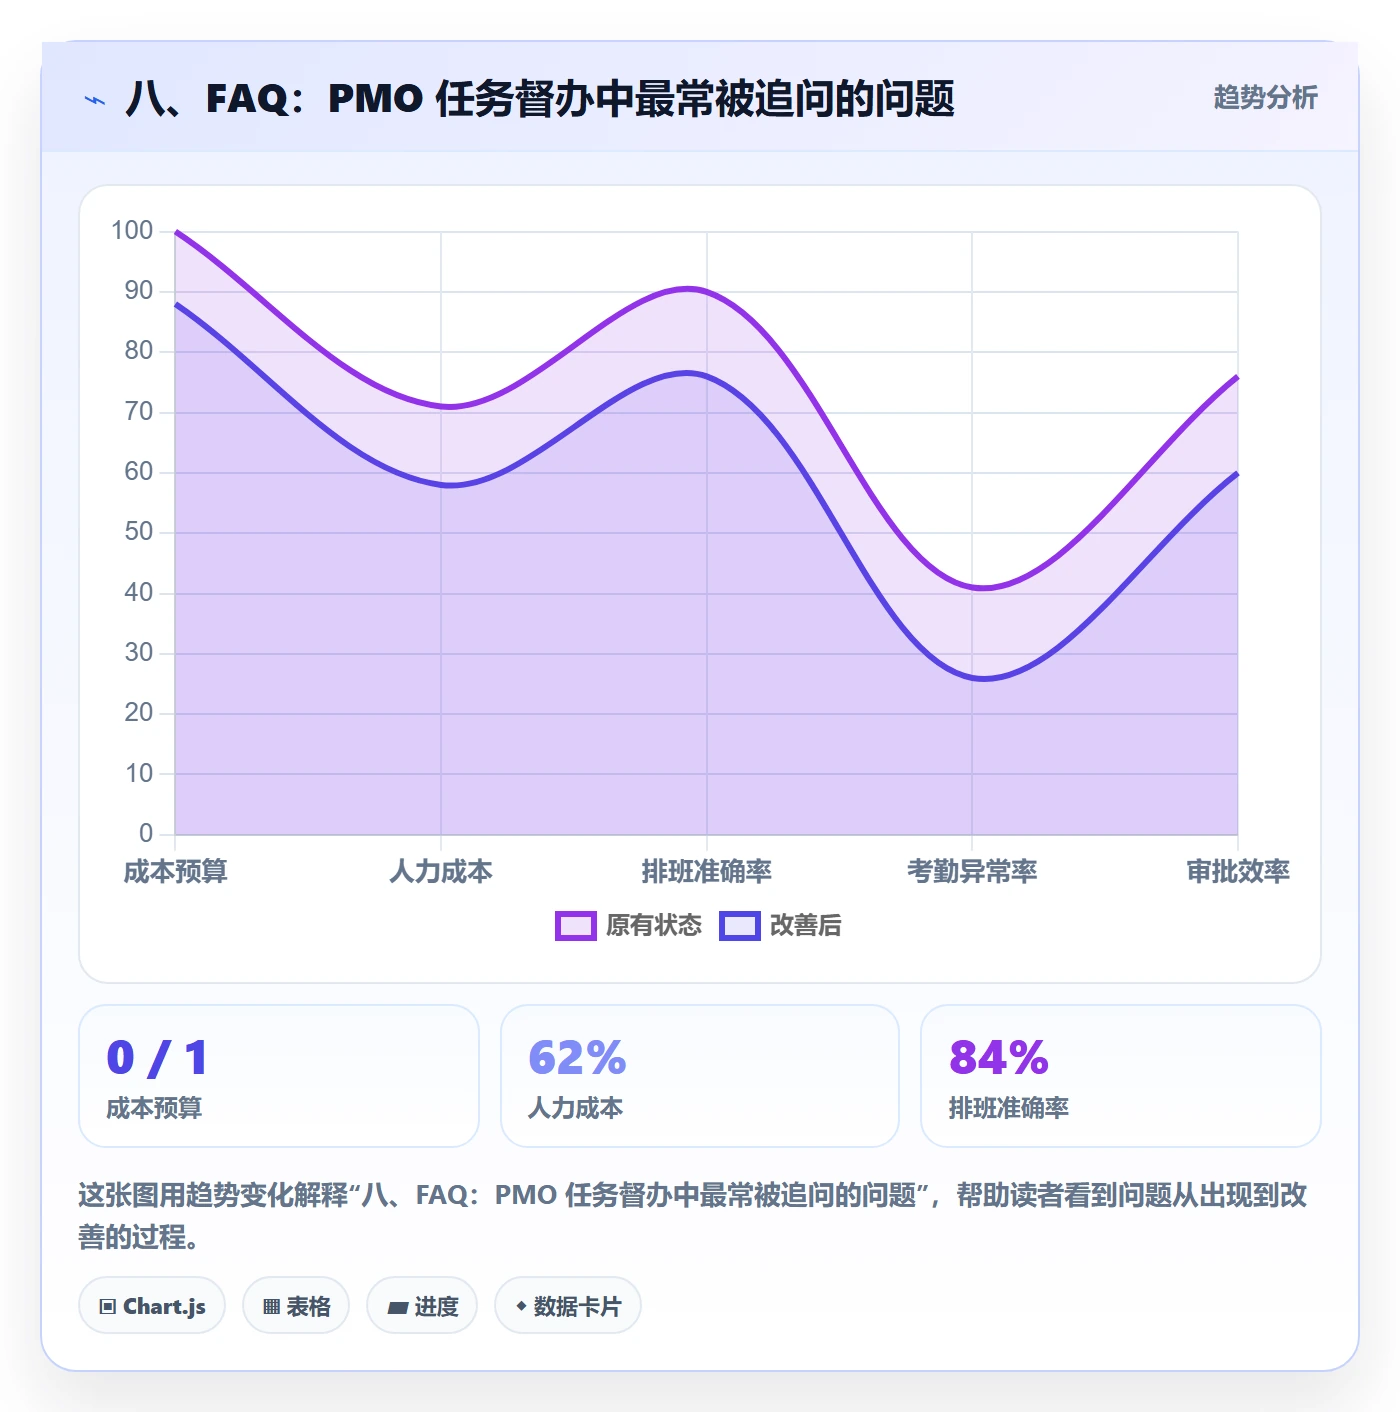Click the 排班准确率 x-axis label
Image resolution: width=1400 pixels, height=1412 pixels.
point(707,872)
